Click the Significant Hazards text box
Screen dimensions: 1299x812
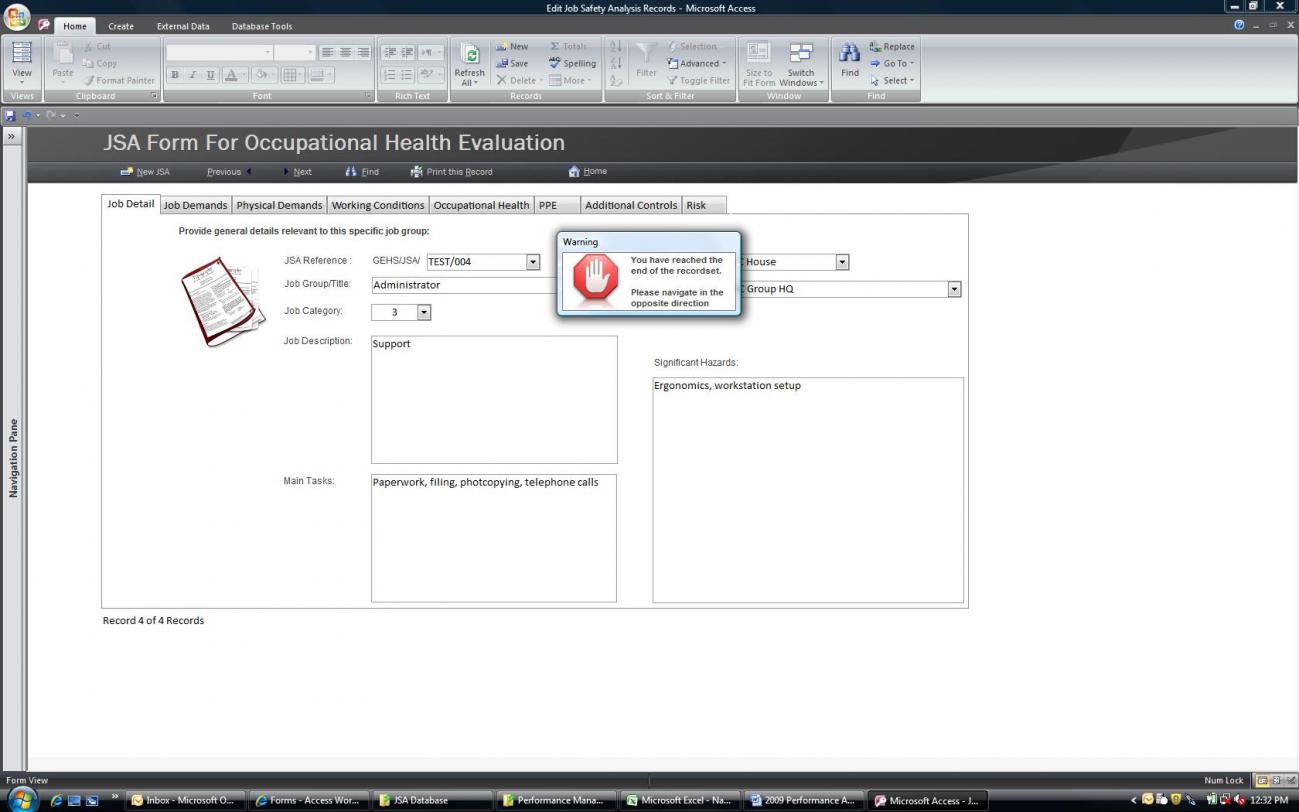[808, 490]
